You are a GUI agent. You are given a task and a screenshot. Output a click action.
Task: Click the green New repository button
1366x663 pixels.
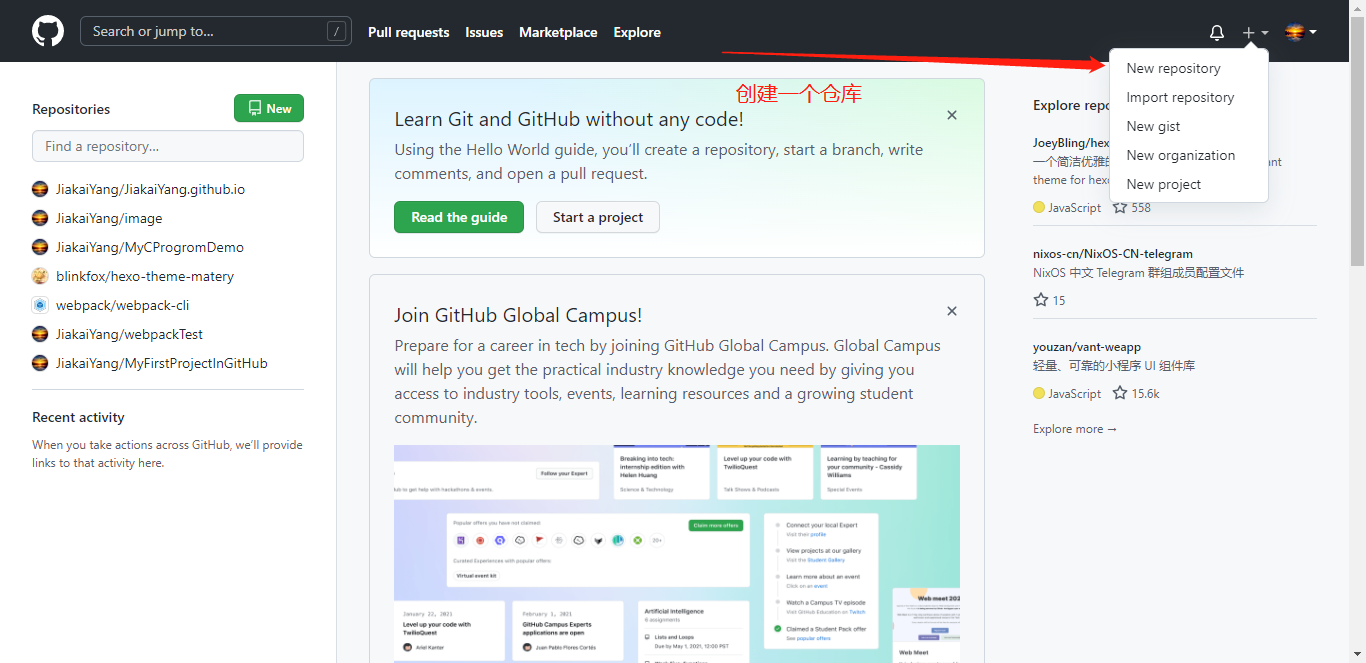(269, 109)
